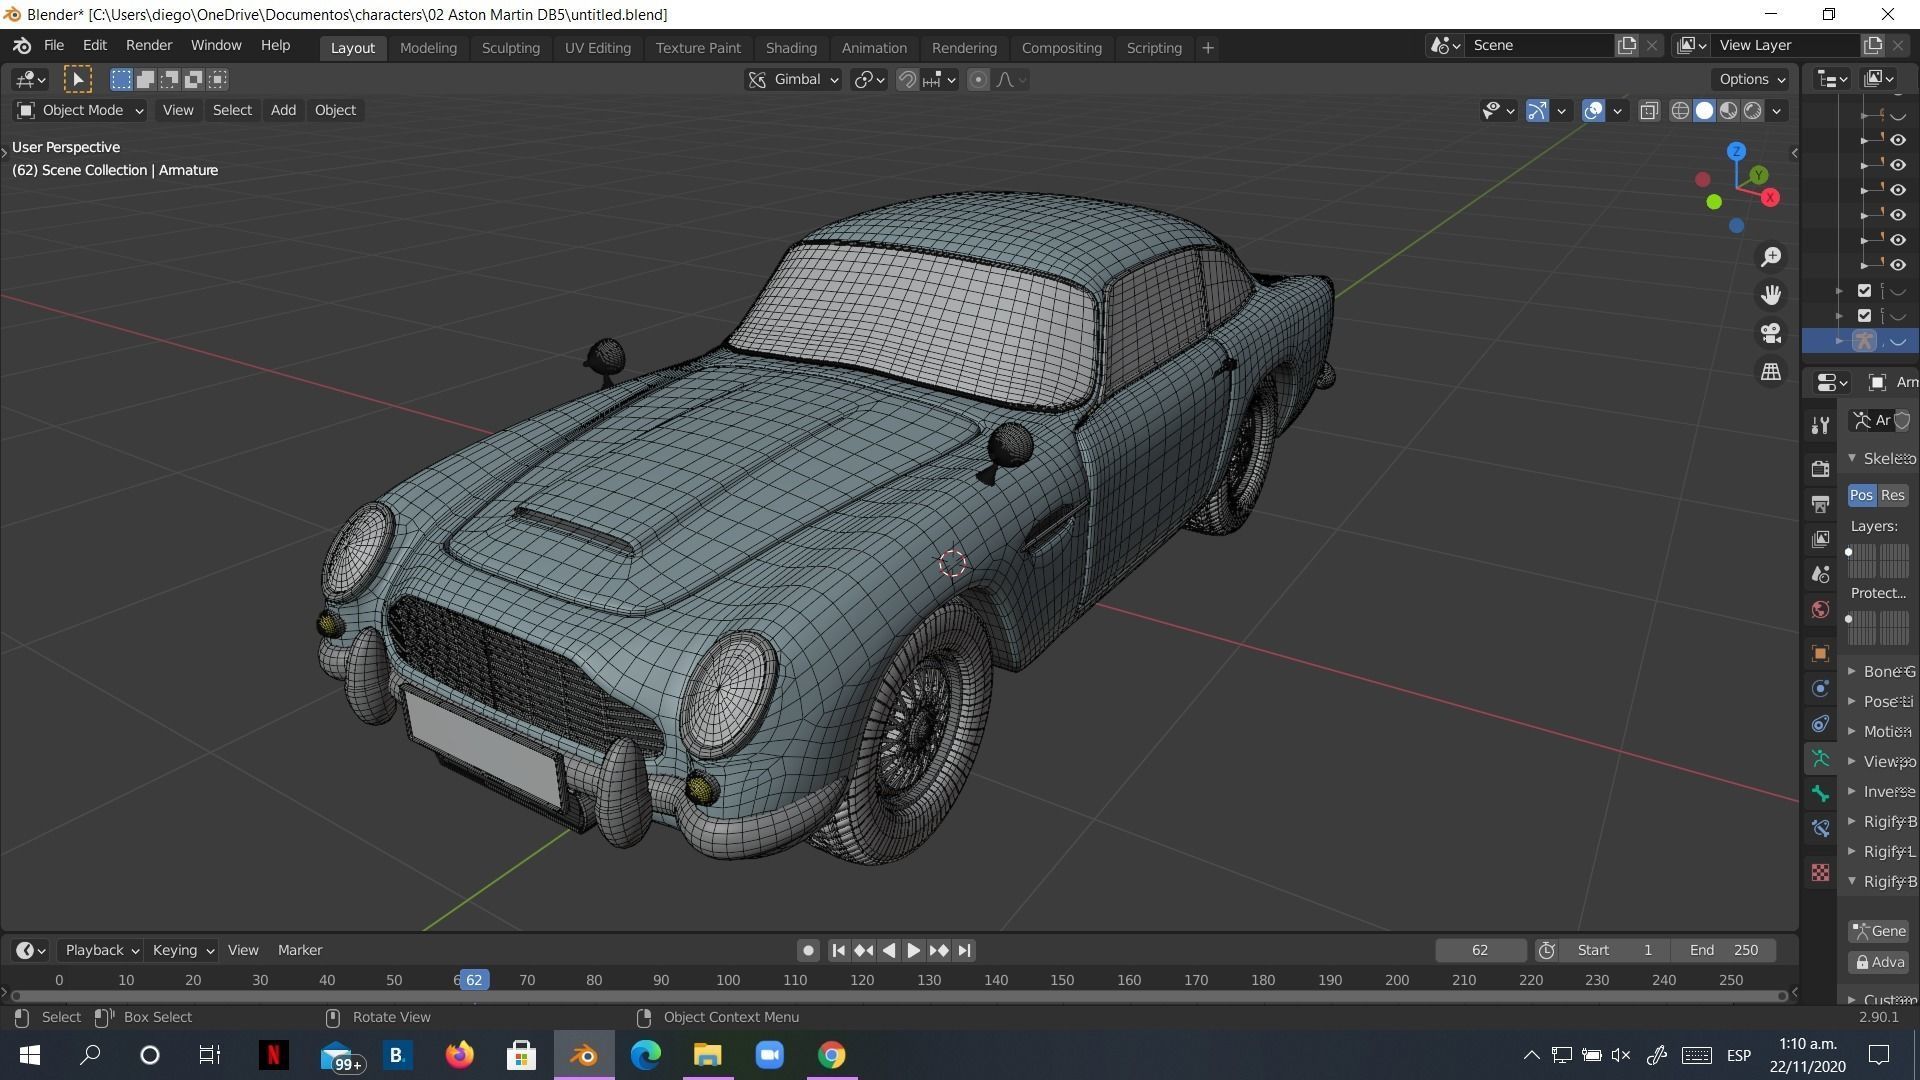Toggle camera view with the camera icon

[1771, 333]
